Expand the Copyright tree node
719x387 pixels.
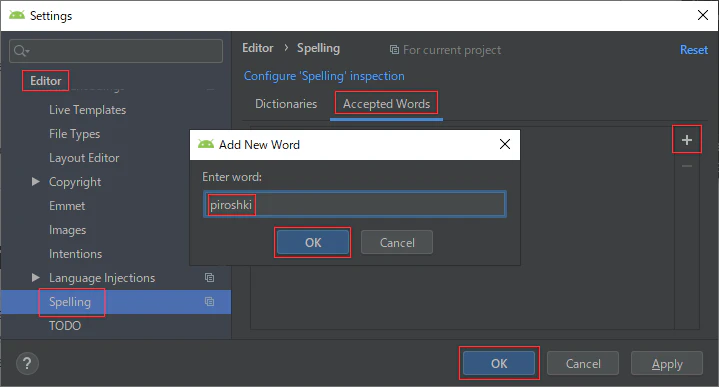tap(35, 182)
